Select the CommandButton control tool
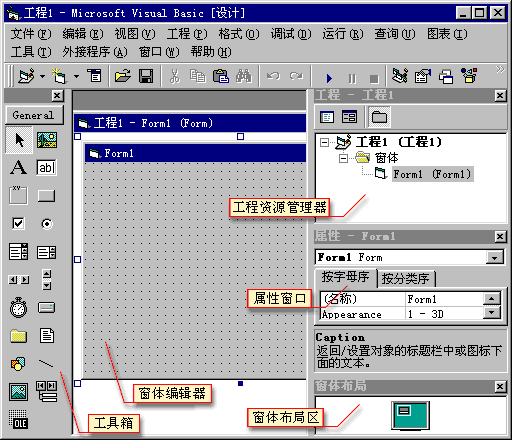This screenshot has width=512, height=440. tap(46, 196)
